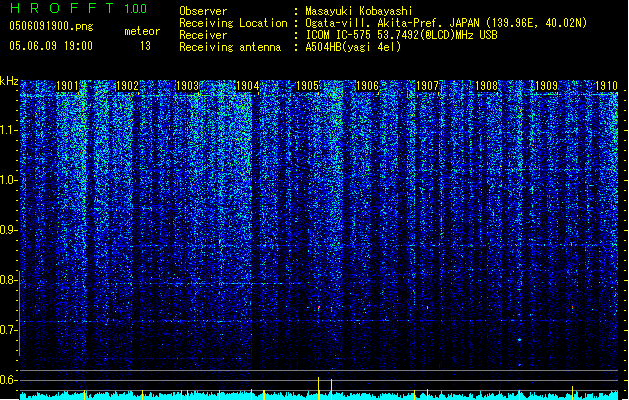Click the 1905 time marker
Image resolution: width=629 pixels, height=400 pixels.
point(307,86)
